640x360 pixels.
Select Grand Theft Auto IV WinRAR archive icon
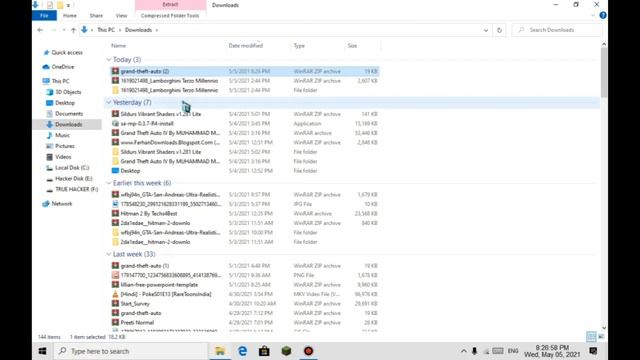point(116,133)
